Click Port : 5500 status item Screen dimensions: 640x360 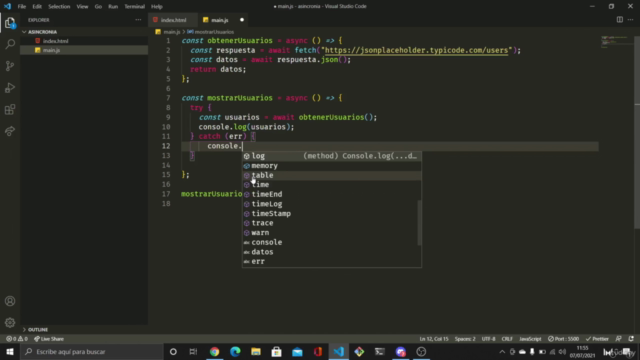(x=563, y=339)
